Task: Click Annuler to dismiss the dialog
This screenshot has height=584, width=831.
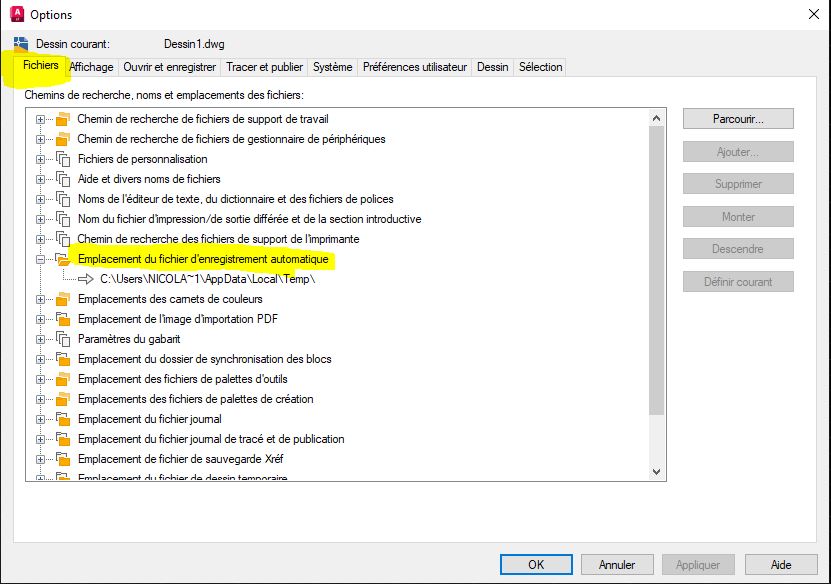Action: click(617, 564)
